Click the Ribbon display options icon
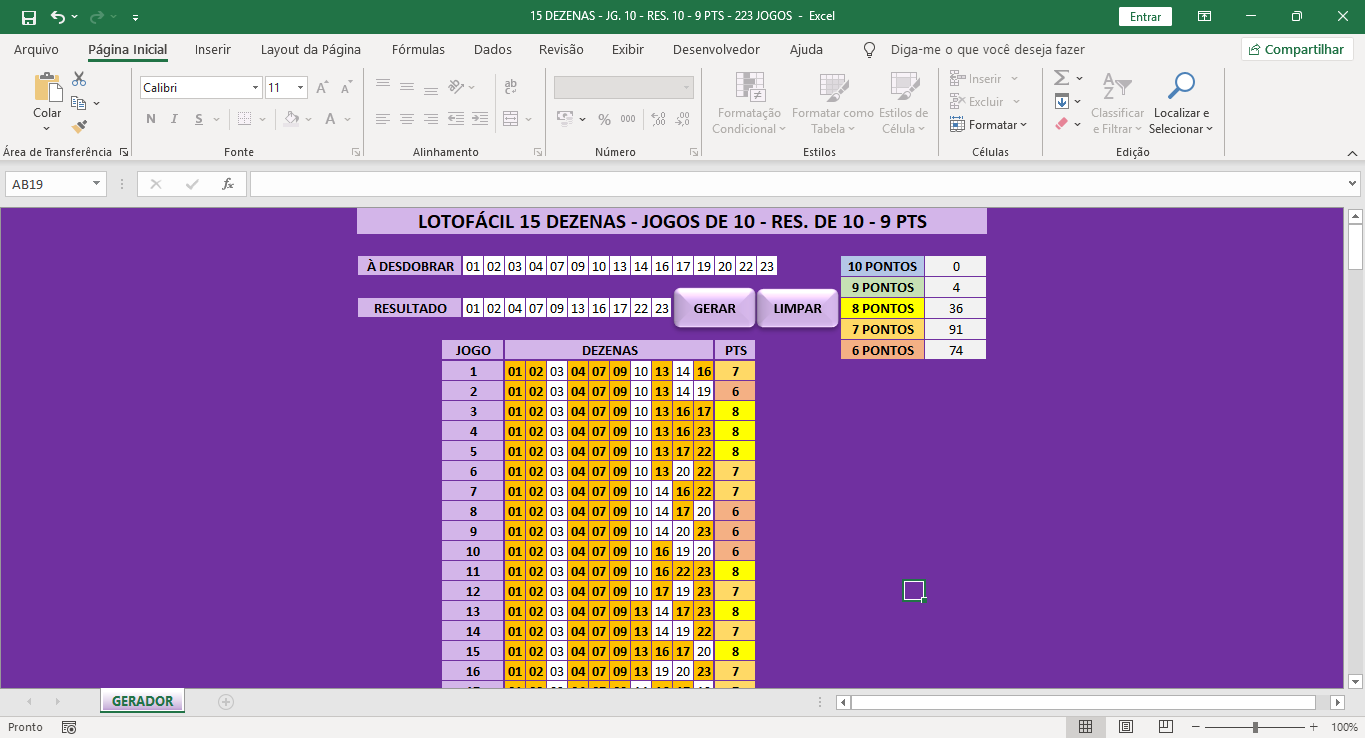Viewport: 1365px width, 738px height. pos(1205,17)
